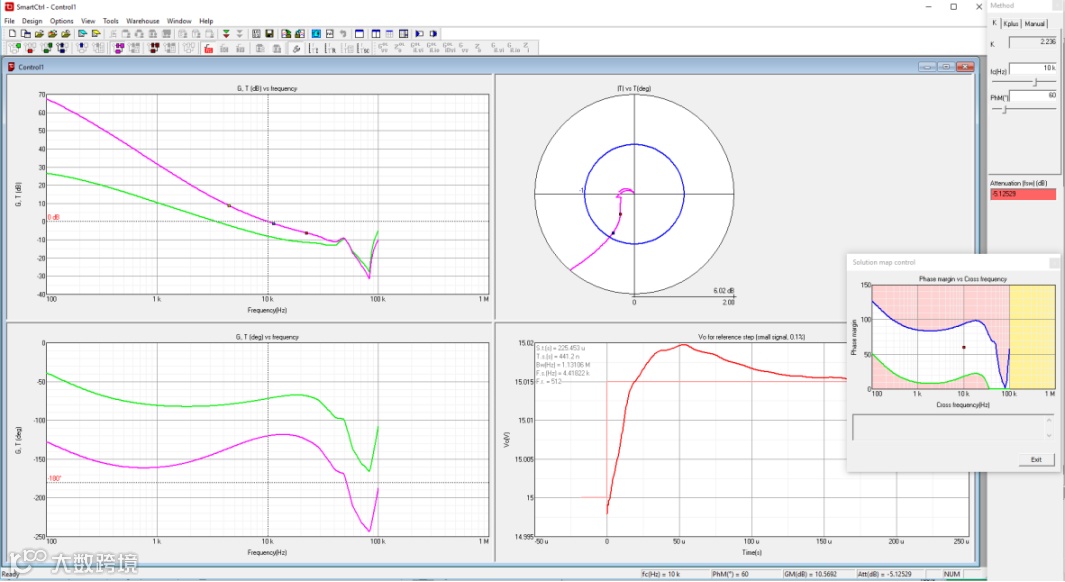
Task: Click the Zi impedance transfer function icon
Action: (526, 48)
